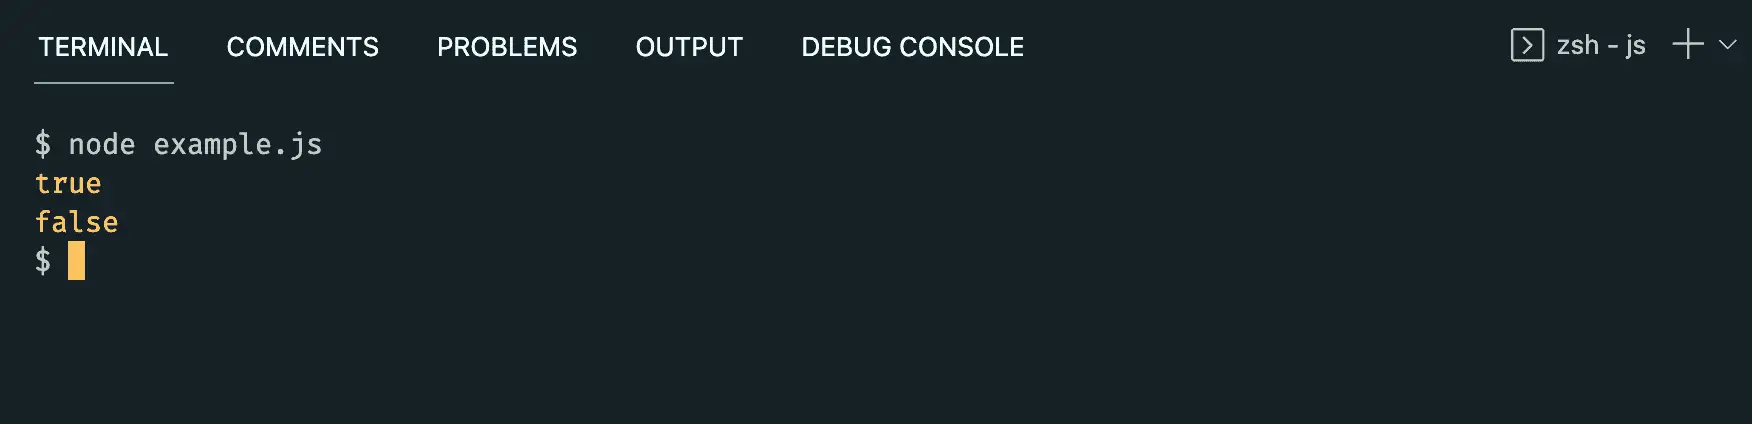
Task: Click the true output line
Action: (68, 184)
